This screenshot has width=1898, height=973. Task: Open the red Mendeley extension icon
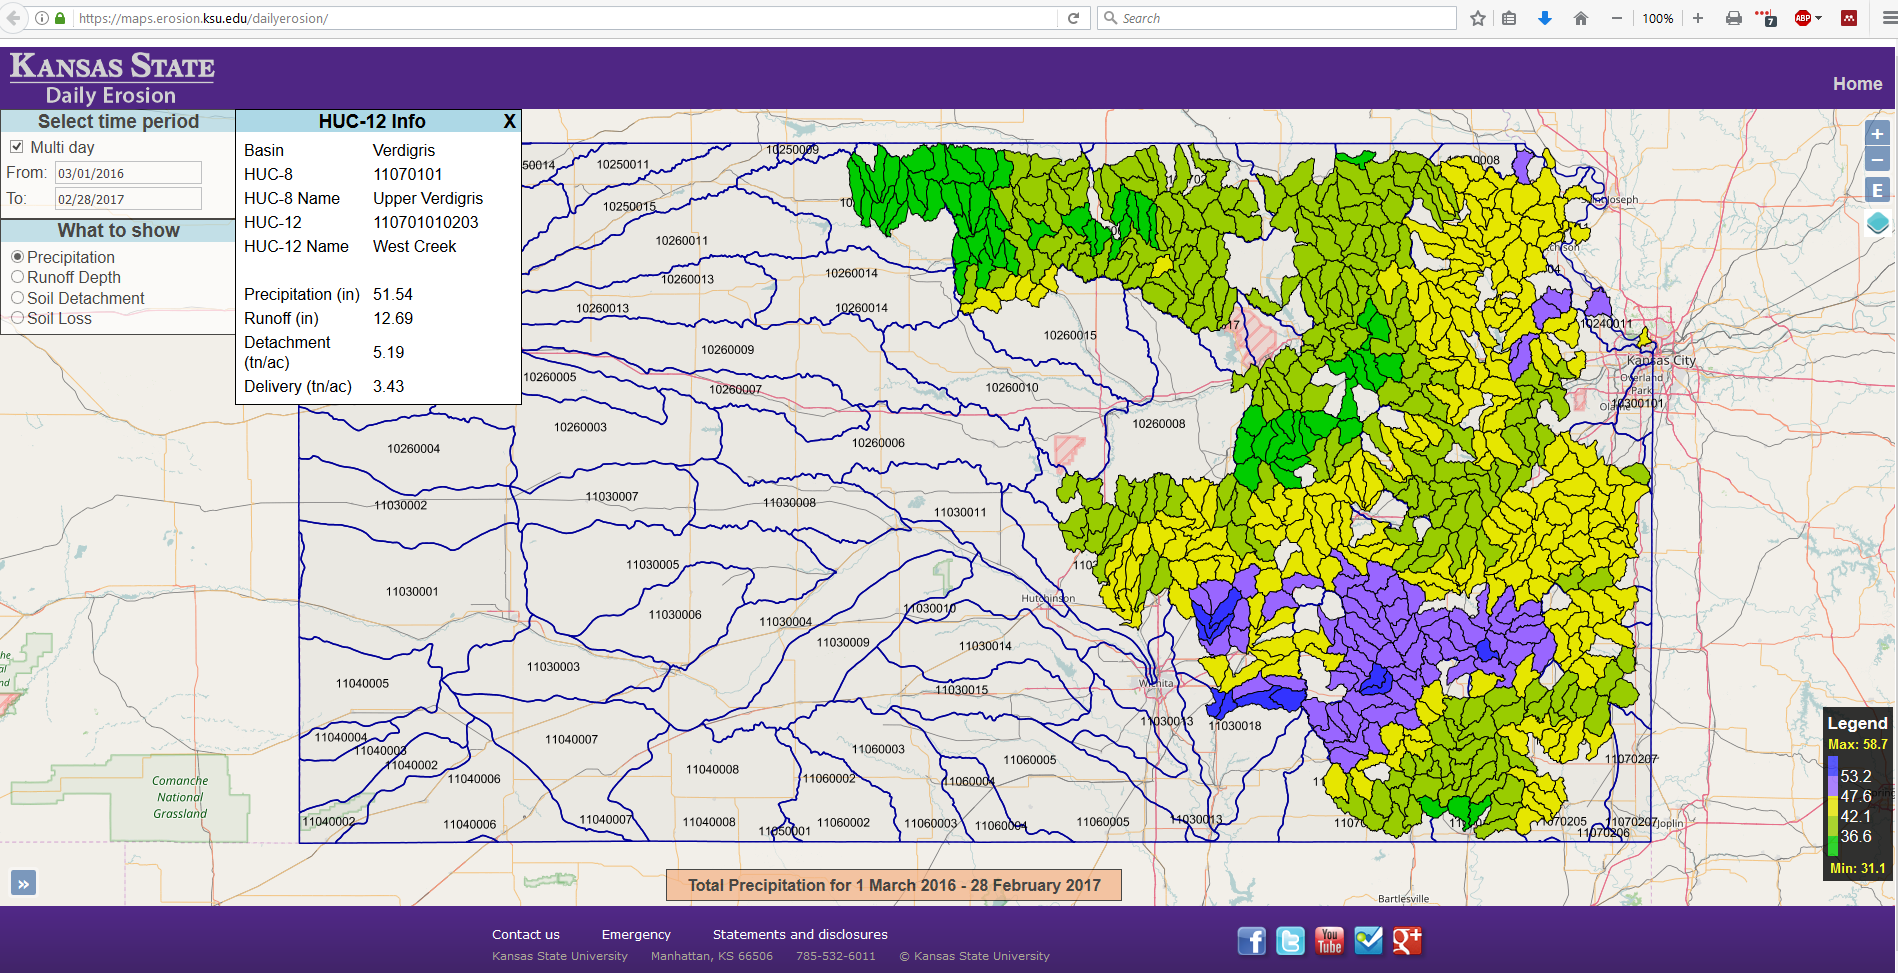pyautogui.click(x=1849, y=18)
